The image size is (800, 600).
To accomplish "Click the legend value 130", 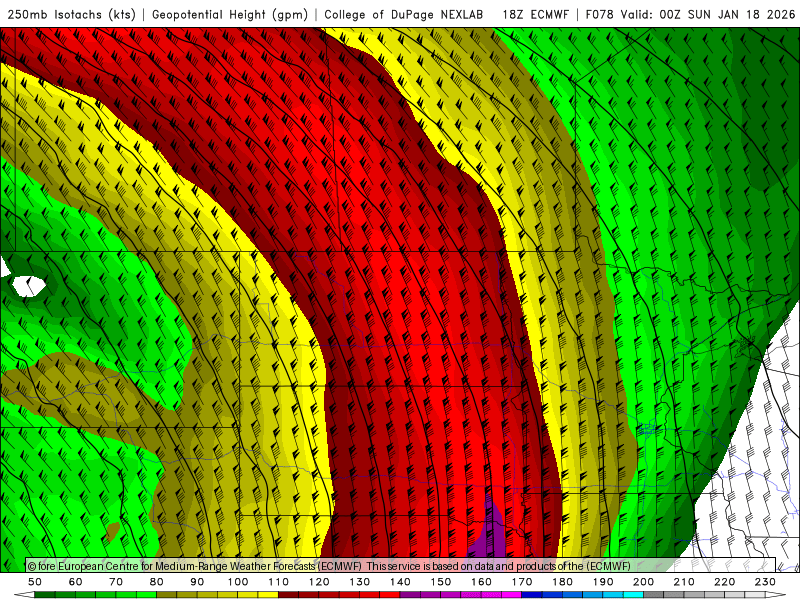I will tap(359, 582).
